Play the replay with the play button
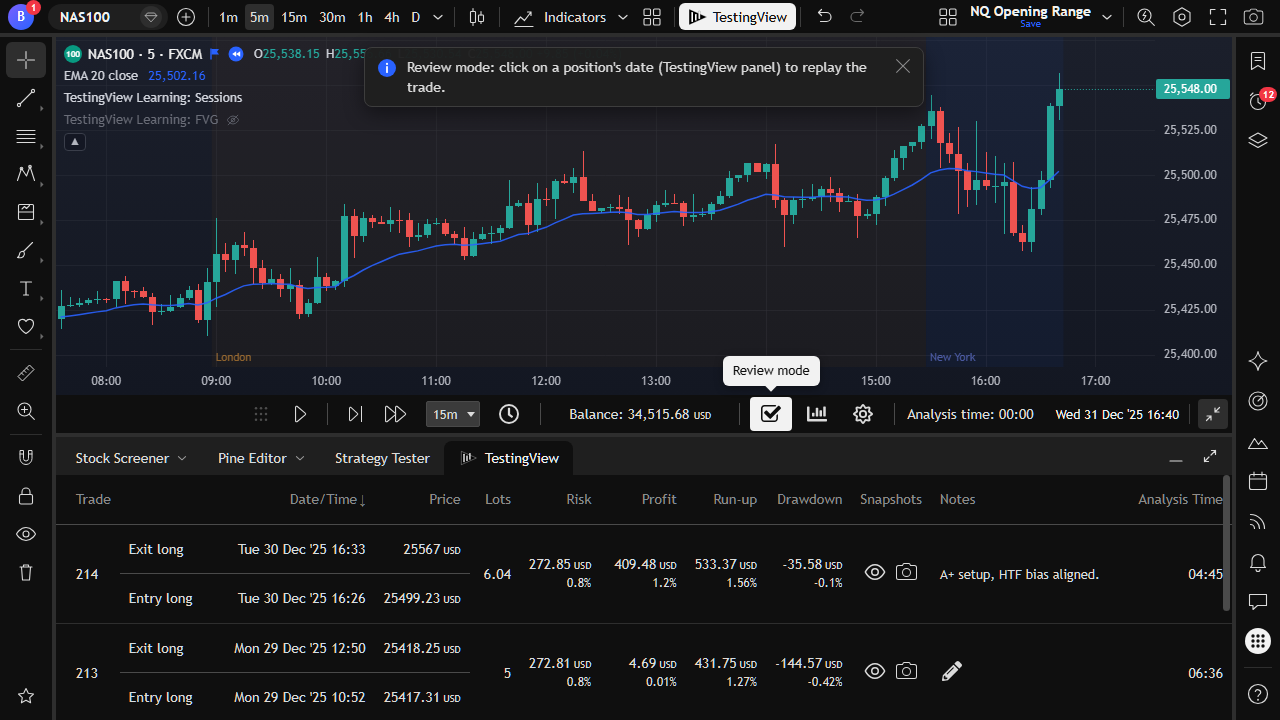Viewport: 1280px width, 720px height. coord(300,414)
